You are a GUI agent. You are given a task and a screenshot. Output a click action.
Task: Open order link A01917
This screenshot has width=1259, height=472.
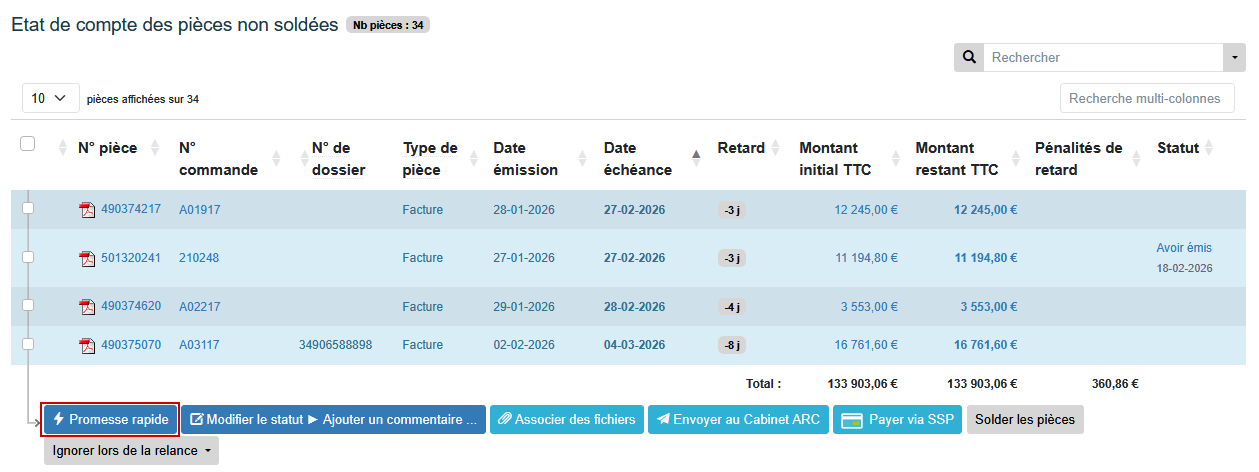tap(199, 210)
